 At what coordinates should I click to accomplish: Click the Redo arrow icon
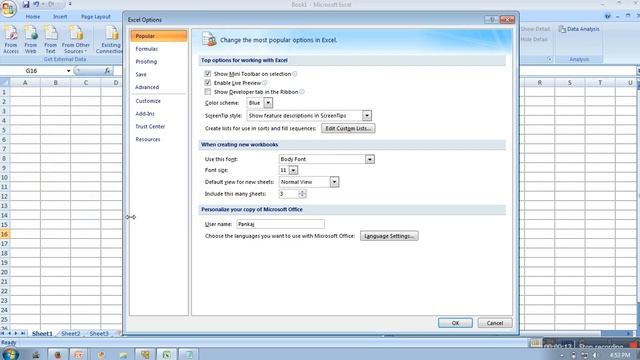click(51, 4)
